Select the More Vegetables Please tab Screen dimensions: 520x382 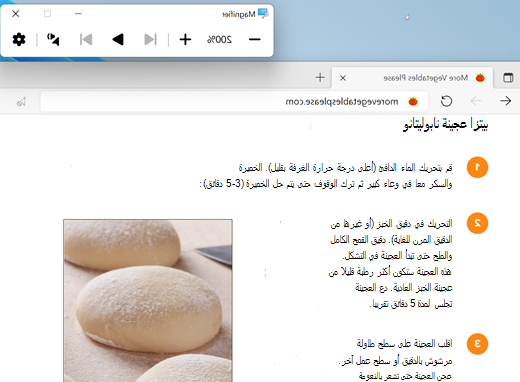click(x=413, y=78)
